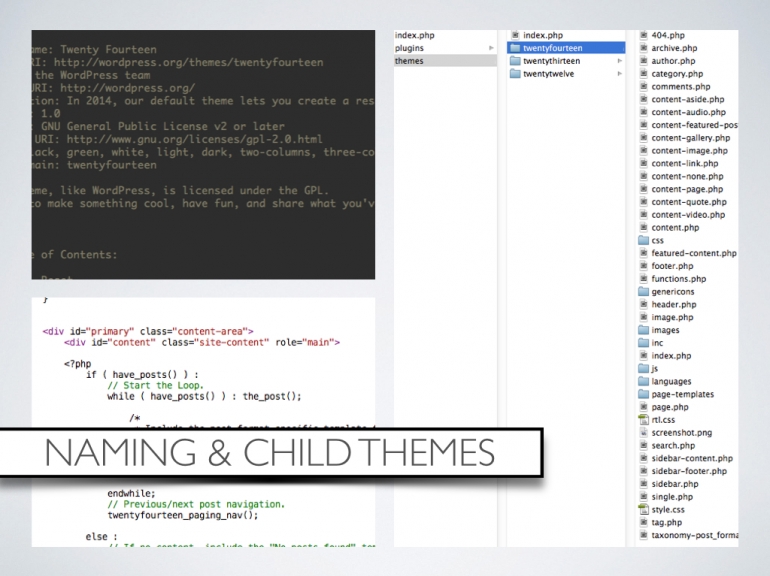Image resolution: width=770 pixels, height=576 pixels.
Task: Select content-video.php in the file list
Action: click(x=688, y=215)
